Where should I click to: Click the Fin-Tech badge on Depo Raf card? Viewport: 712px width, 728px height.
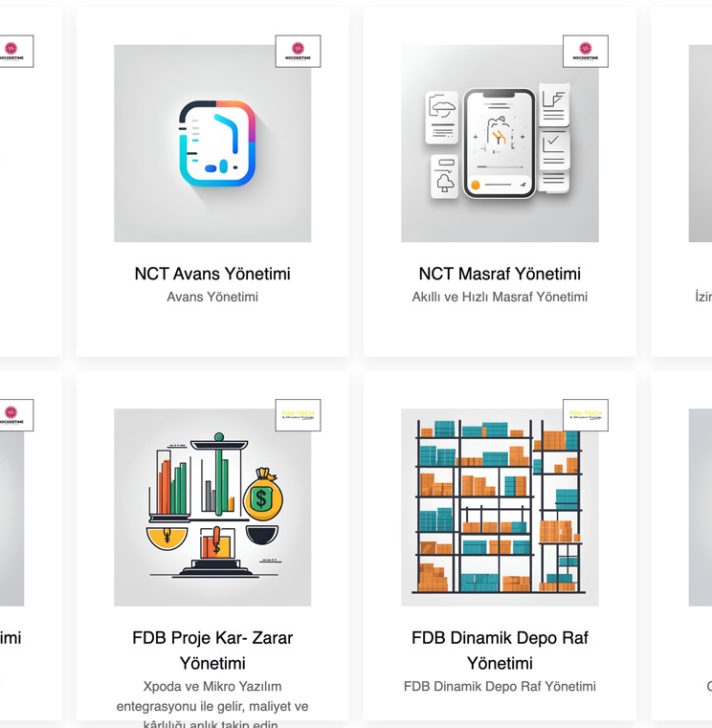(585, 415)
